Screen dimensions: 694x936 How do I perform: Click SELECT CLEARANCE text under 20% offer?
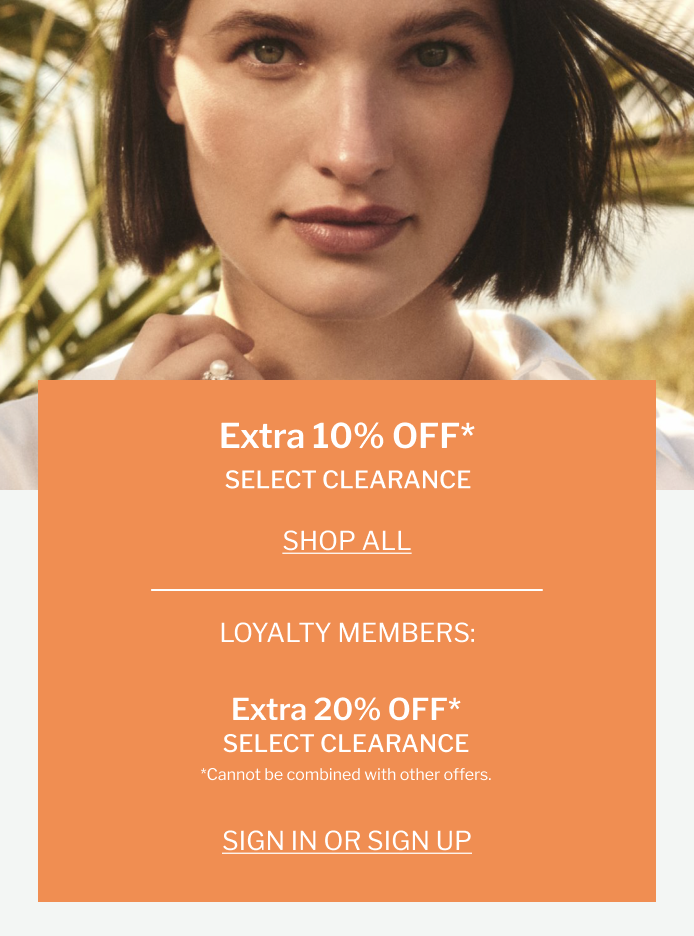(x=346, y=743)
